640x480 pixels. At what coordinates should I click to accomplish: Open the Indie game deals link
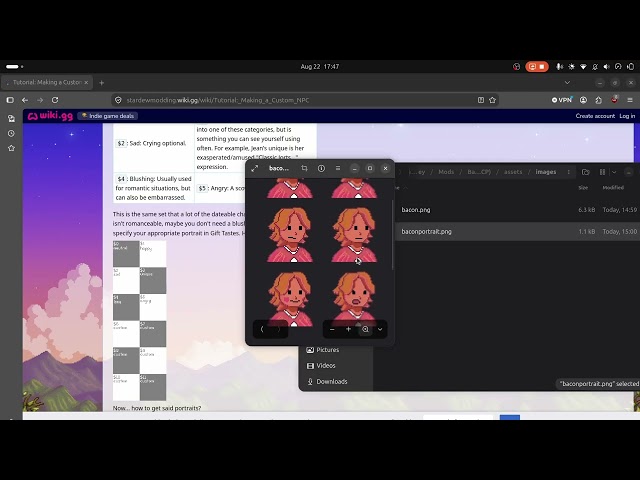108,116
